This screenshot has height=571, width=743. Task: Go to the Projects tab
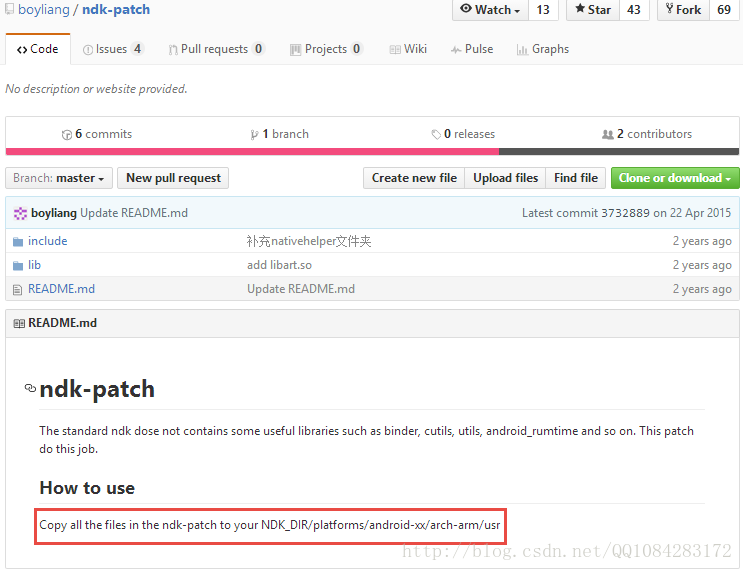pyautogui.click(x=326, y=49)
